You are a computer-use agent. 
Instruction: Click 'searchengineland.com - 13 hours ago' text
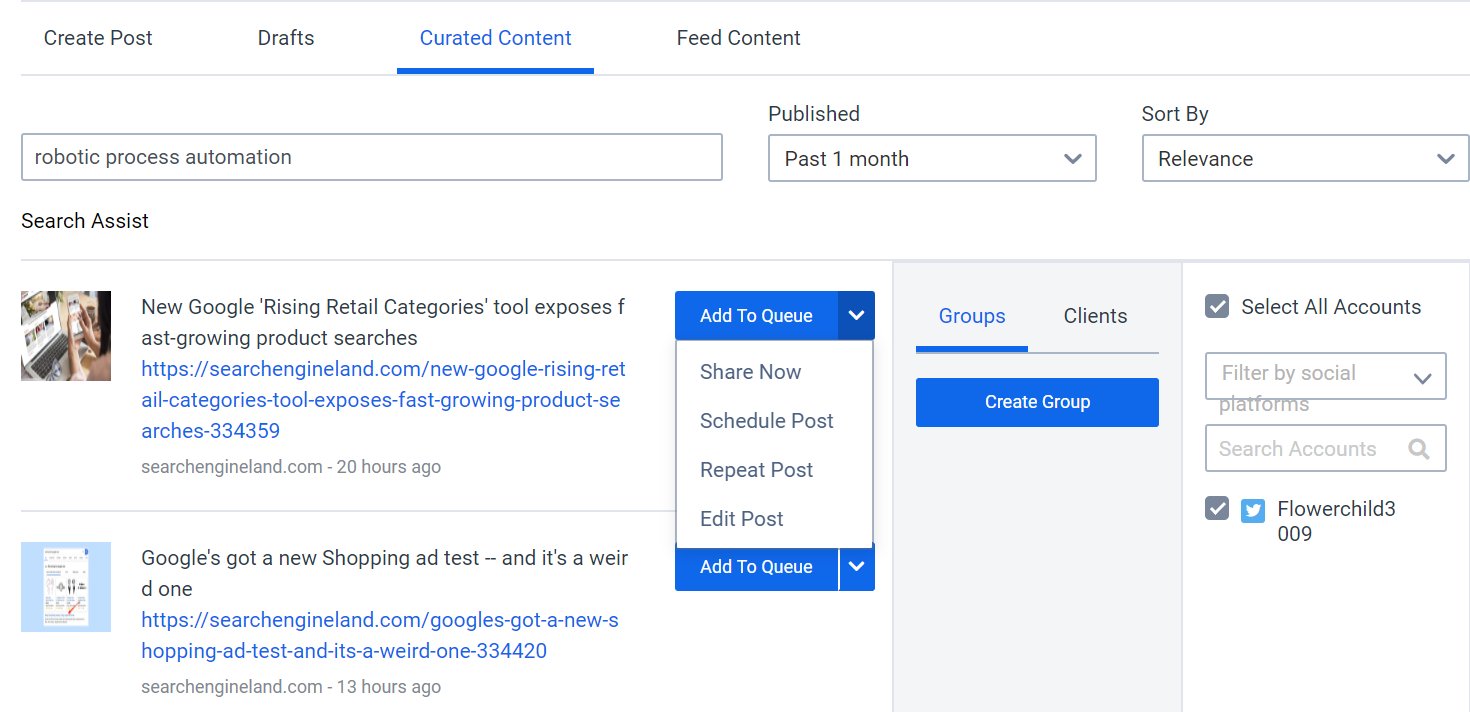click(291, 687)
